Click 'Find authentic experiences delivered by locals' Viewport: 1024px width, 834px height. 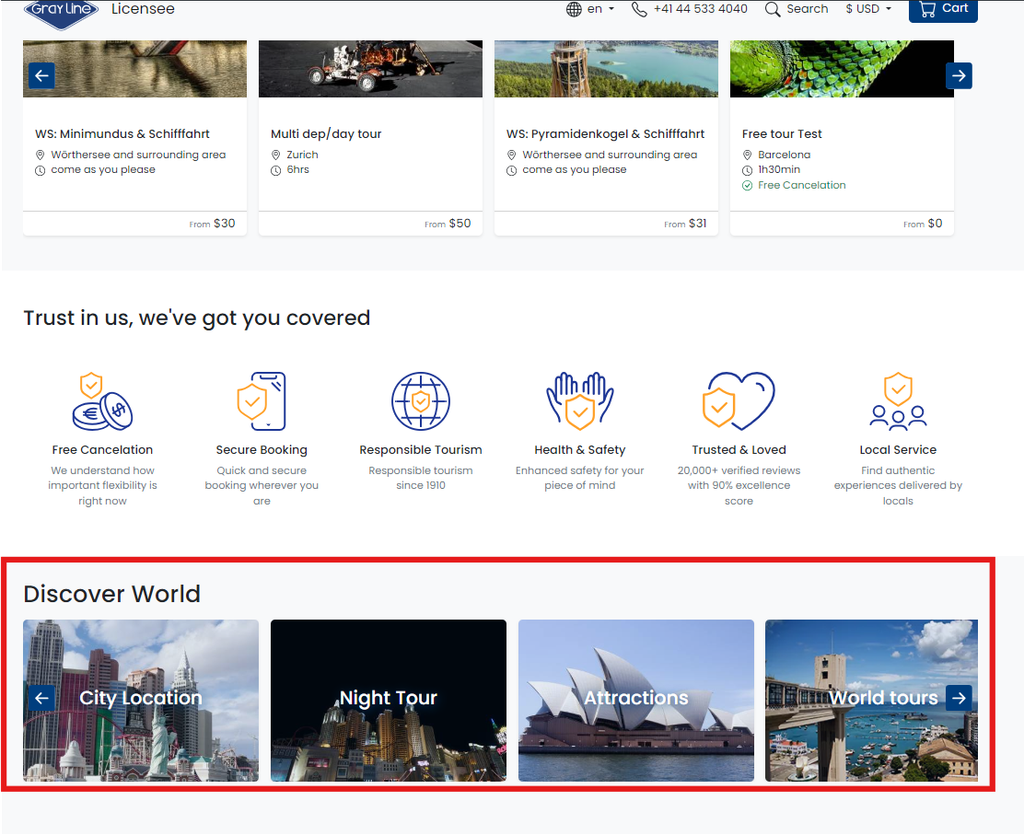[898, 486]
